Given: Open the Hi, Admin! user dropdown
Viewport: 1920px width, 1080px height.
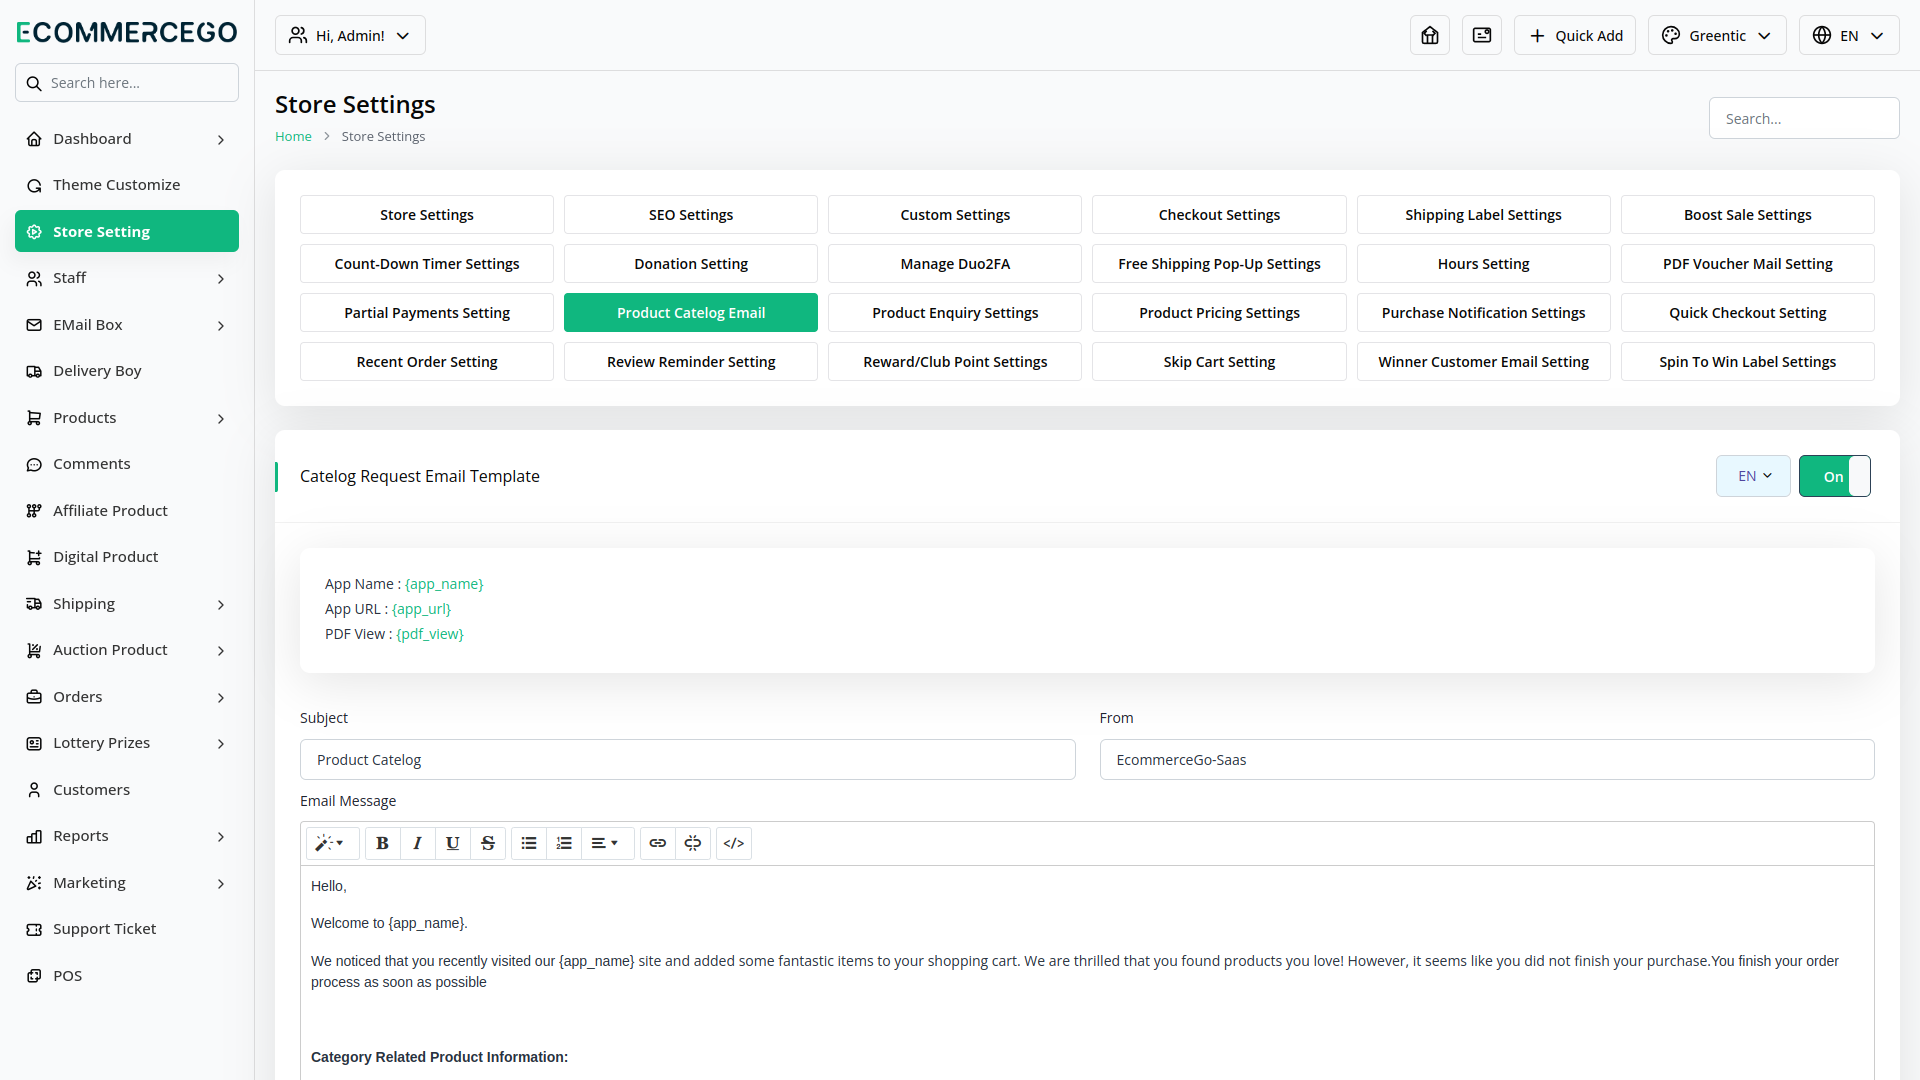Looking at the screenshot, I should pyautogui.click(x=350, y=35).
